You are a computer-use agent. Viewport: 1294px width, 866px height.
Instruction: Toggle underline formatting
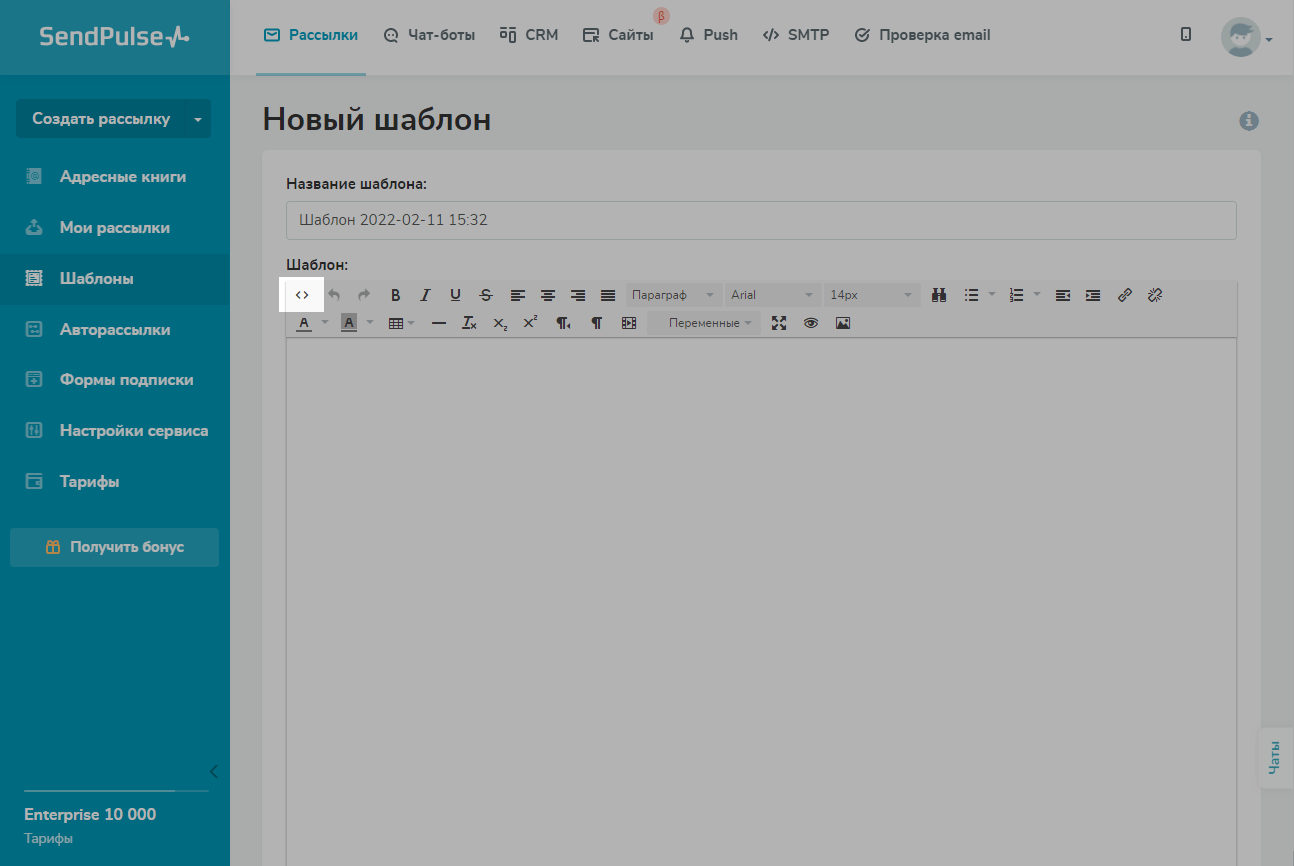pyautogui.click(x=455, y=295)
